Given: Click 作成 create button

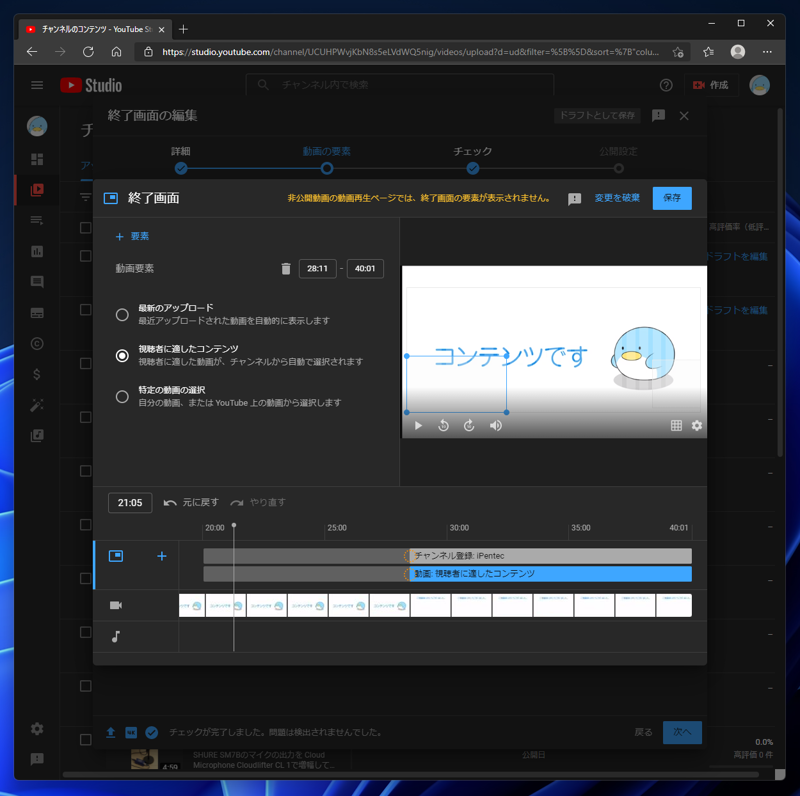Looking at the screenshot, I should pyautogui.click(x=711, y=85).
